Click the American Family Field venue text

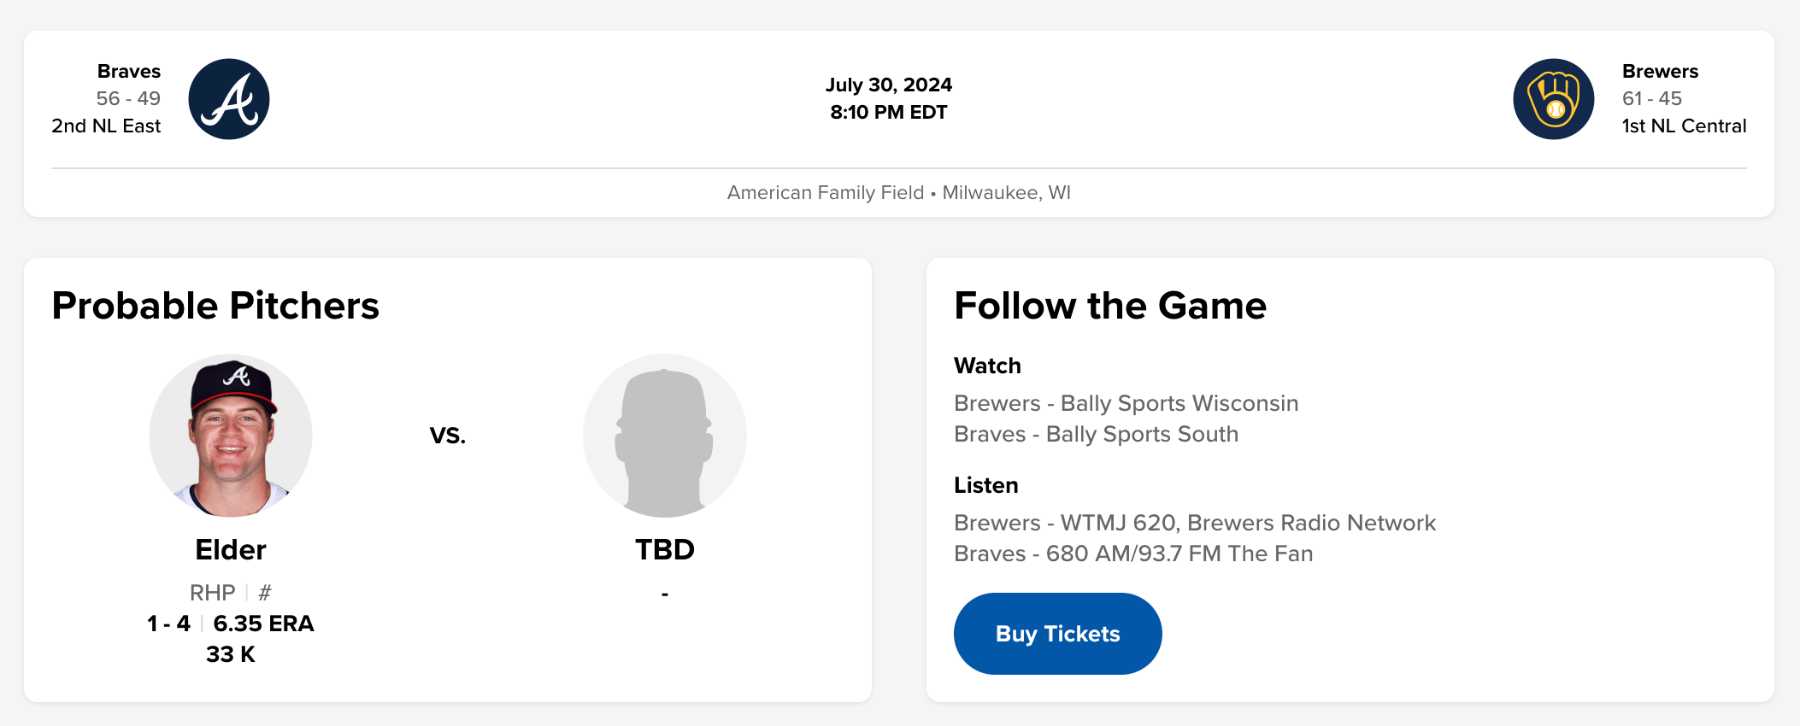coord(825,192)
